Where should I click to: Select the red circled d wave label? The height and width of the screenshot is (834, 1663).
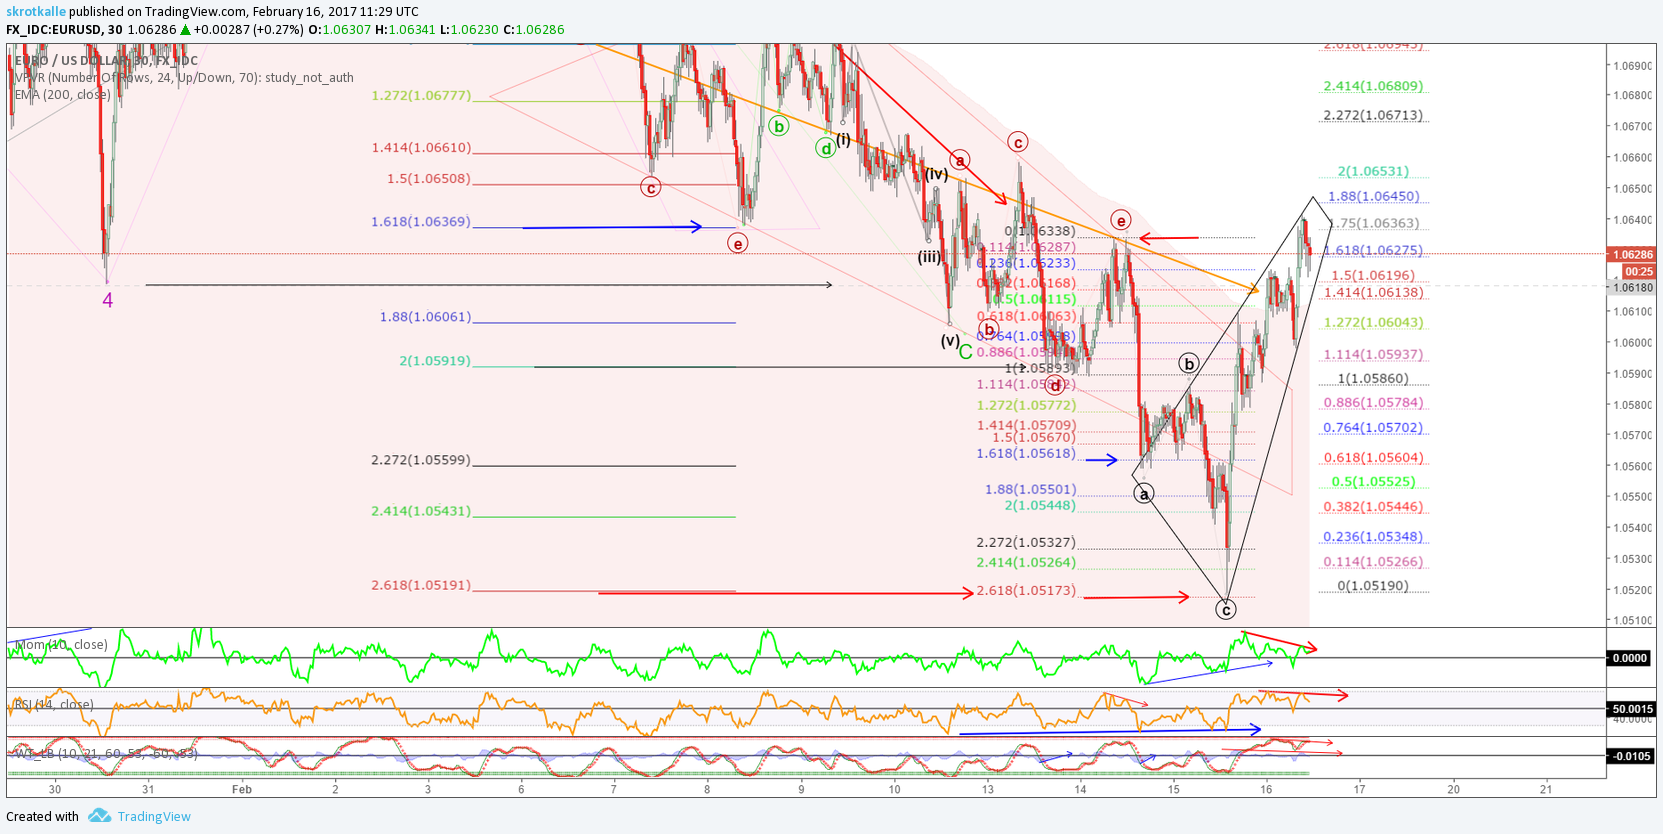(x=1055, y=386)
